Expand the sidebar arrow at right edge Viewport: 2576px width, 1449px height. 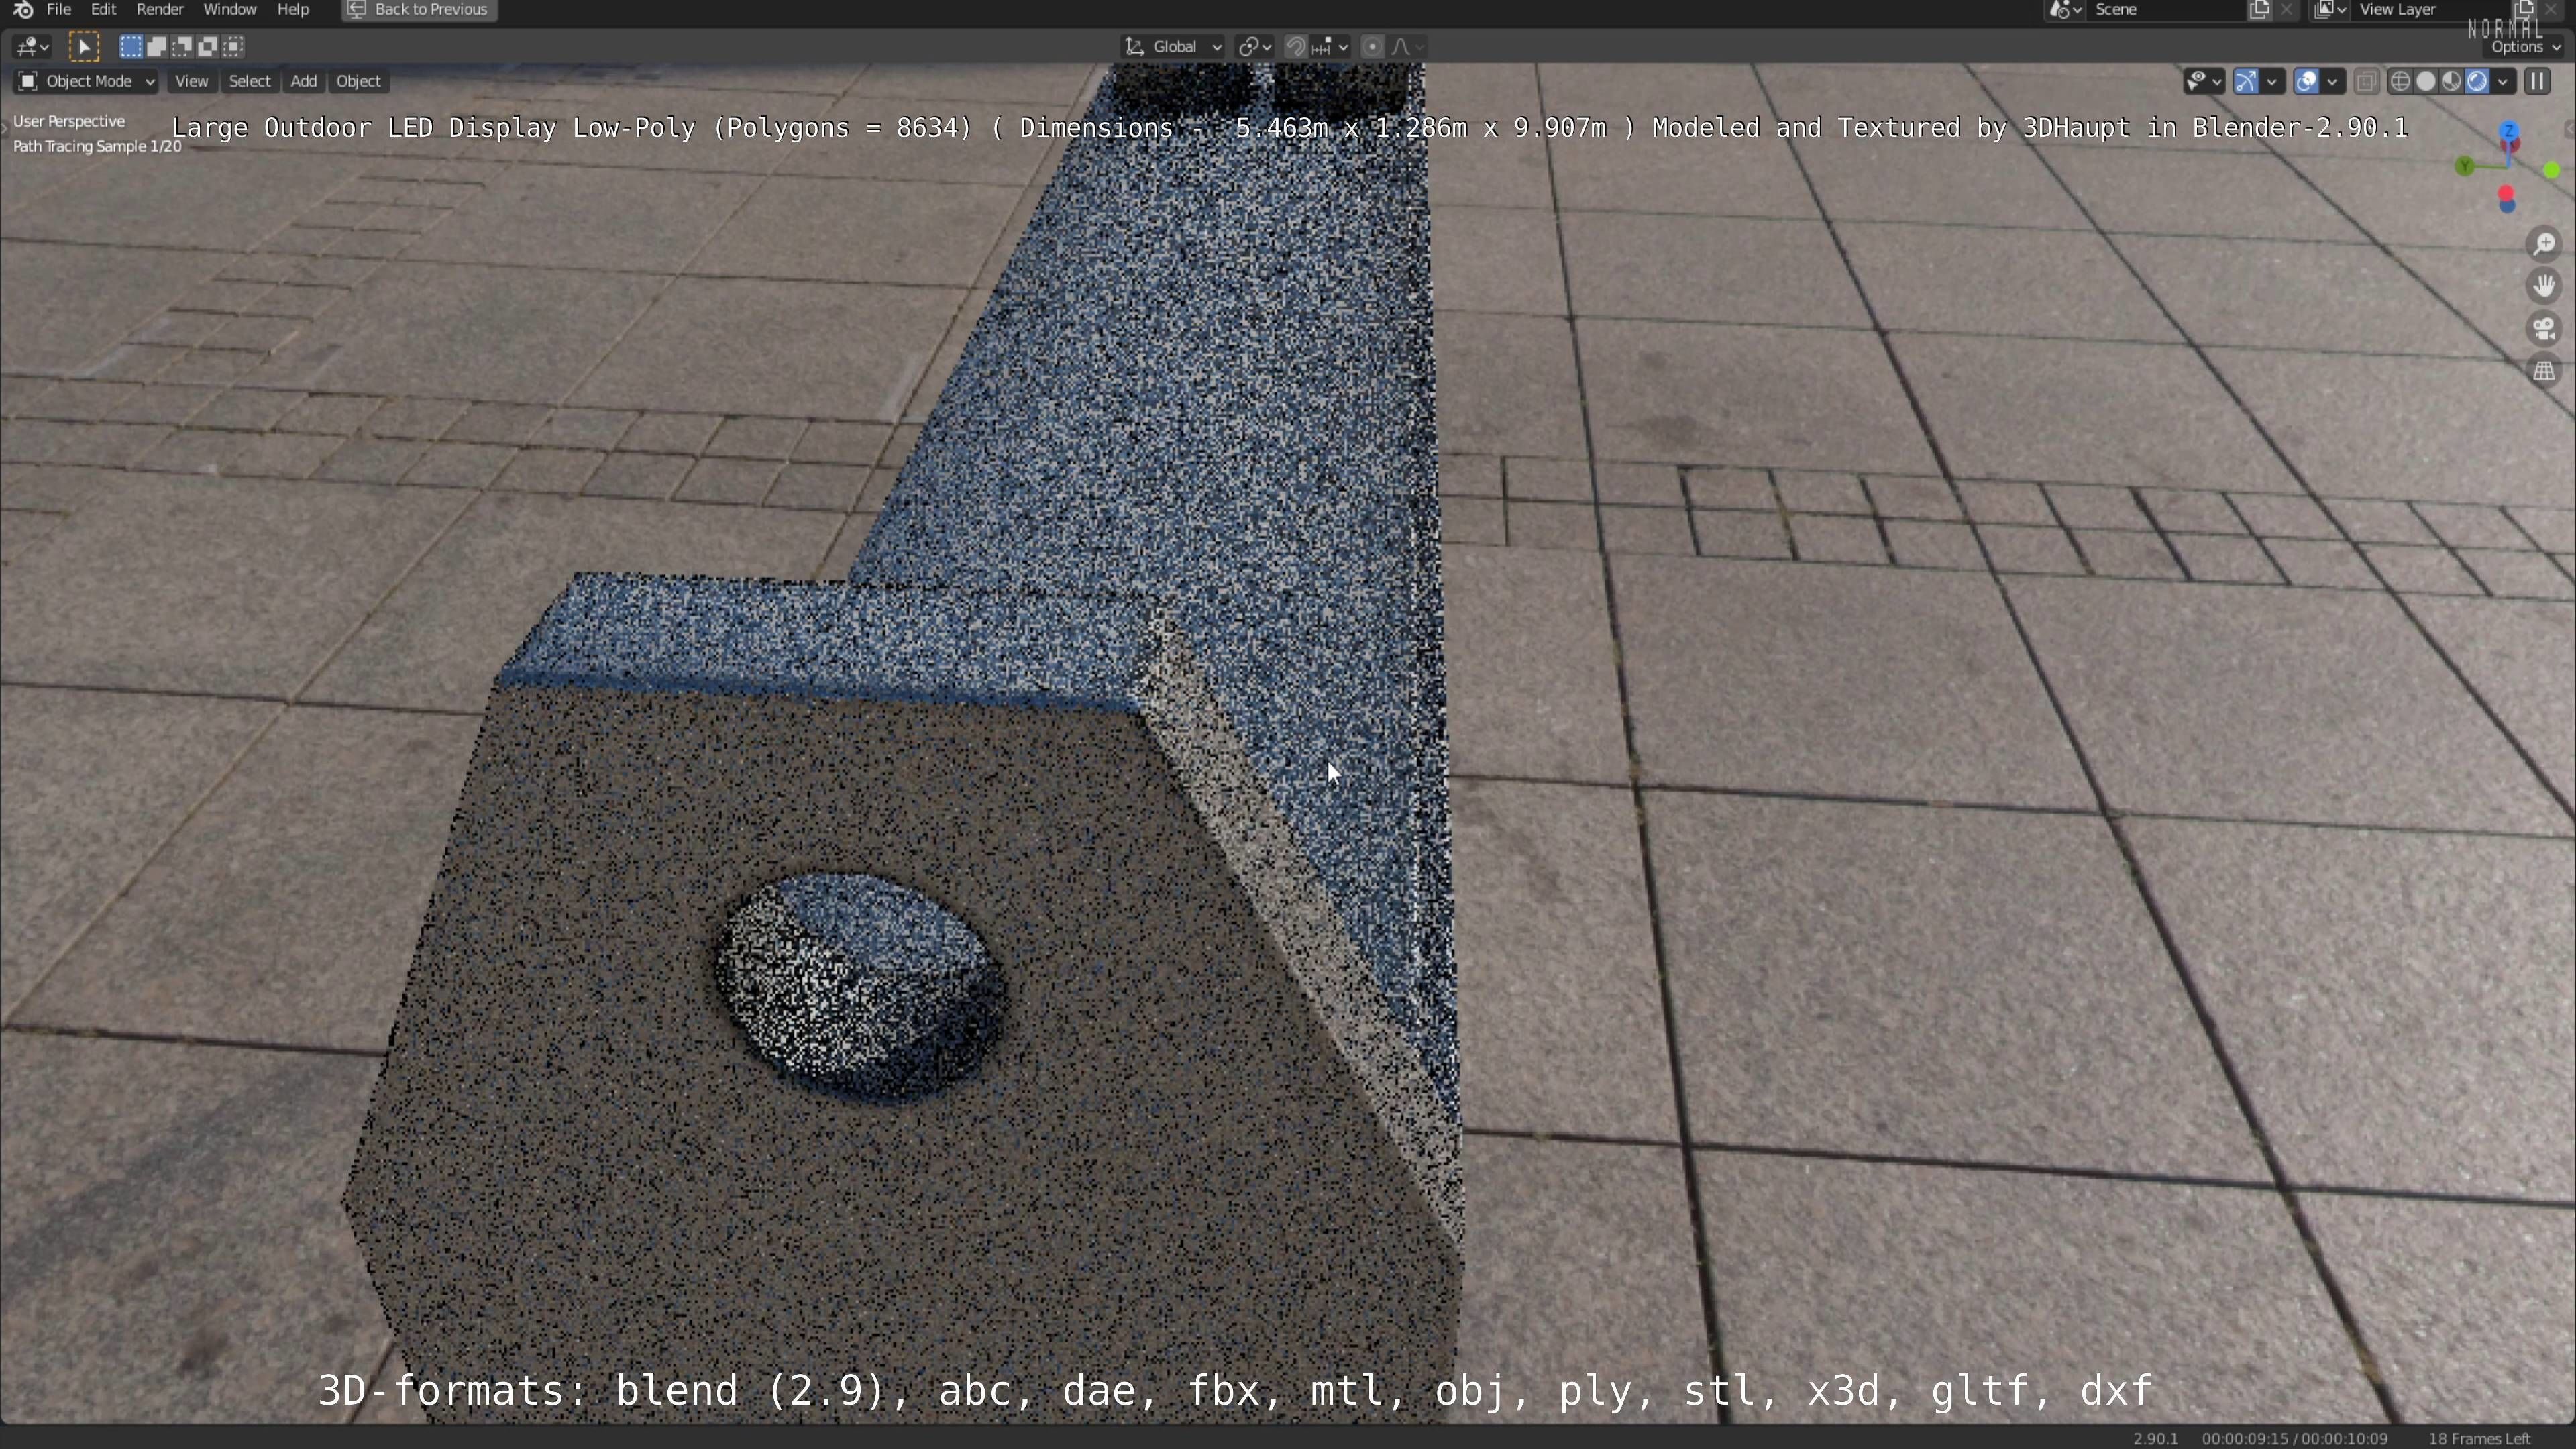pyautogui.click(x=2570, y=130)
